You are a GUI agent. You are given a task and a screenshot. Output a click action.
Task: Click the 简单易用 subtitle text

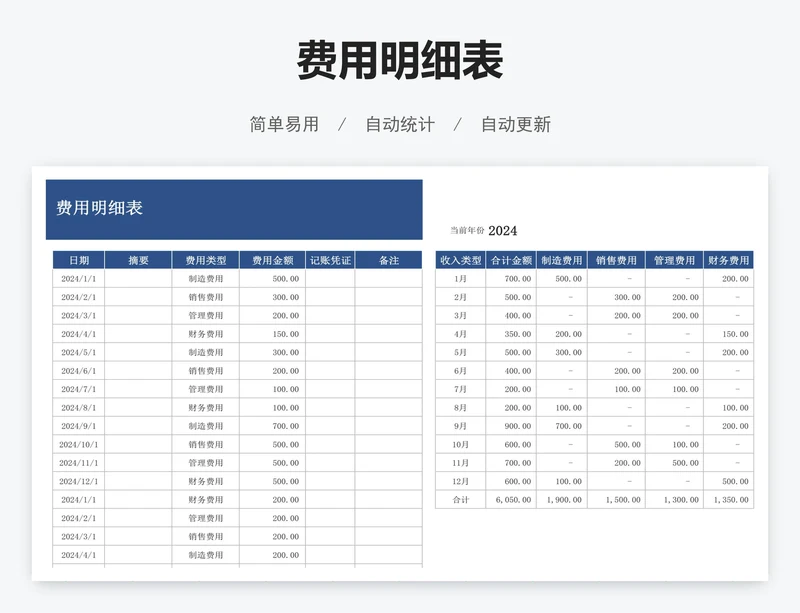(x=284, y=125)
